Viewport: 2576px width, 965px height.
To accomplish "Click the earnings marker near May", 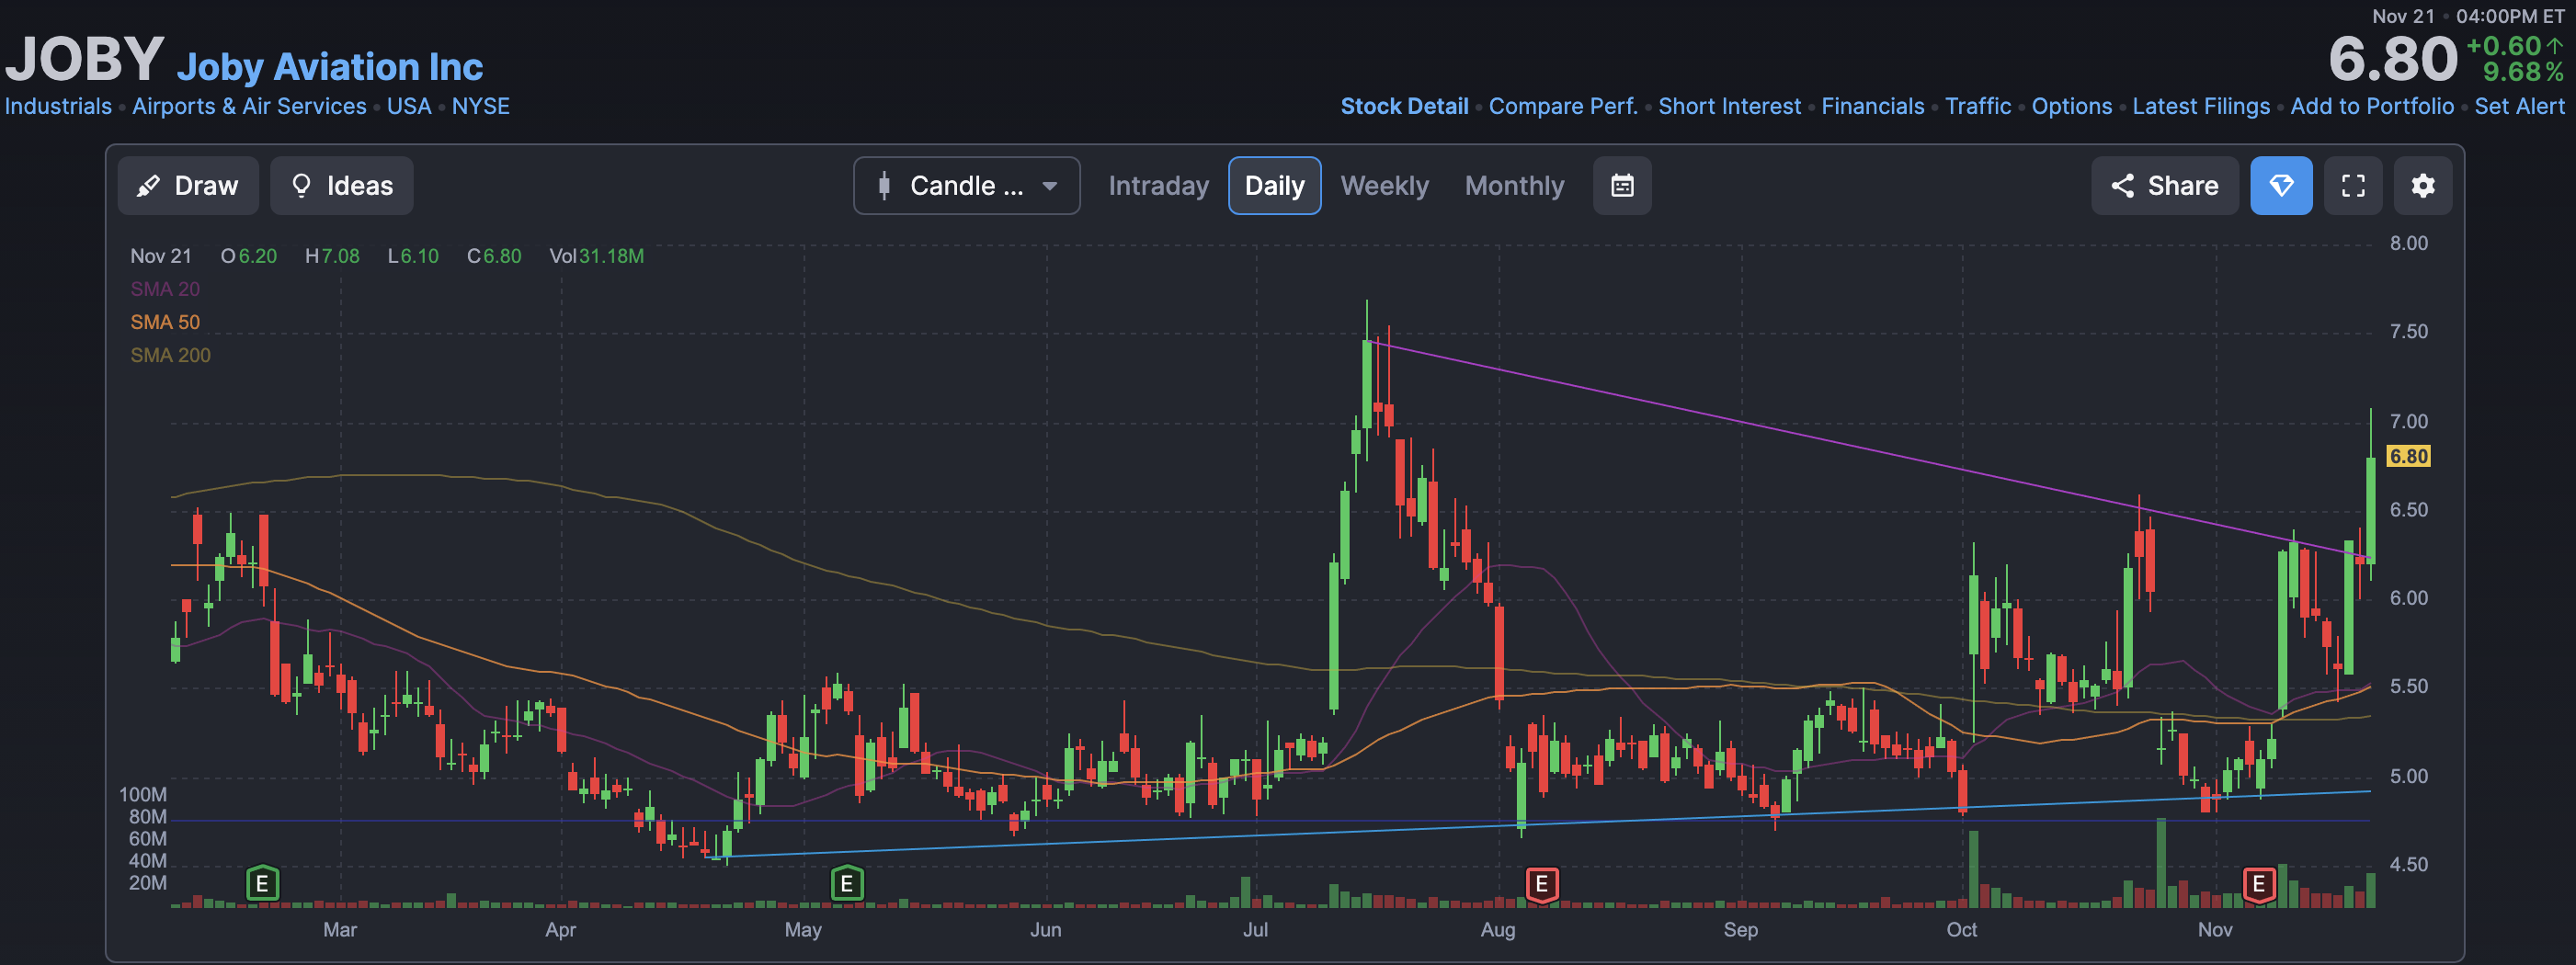I will click(846, 883).
